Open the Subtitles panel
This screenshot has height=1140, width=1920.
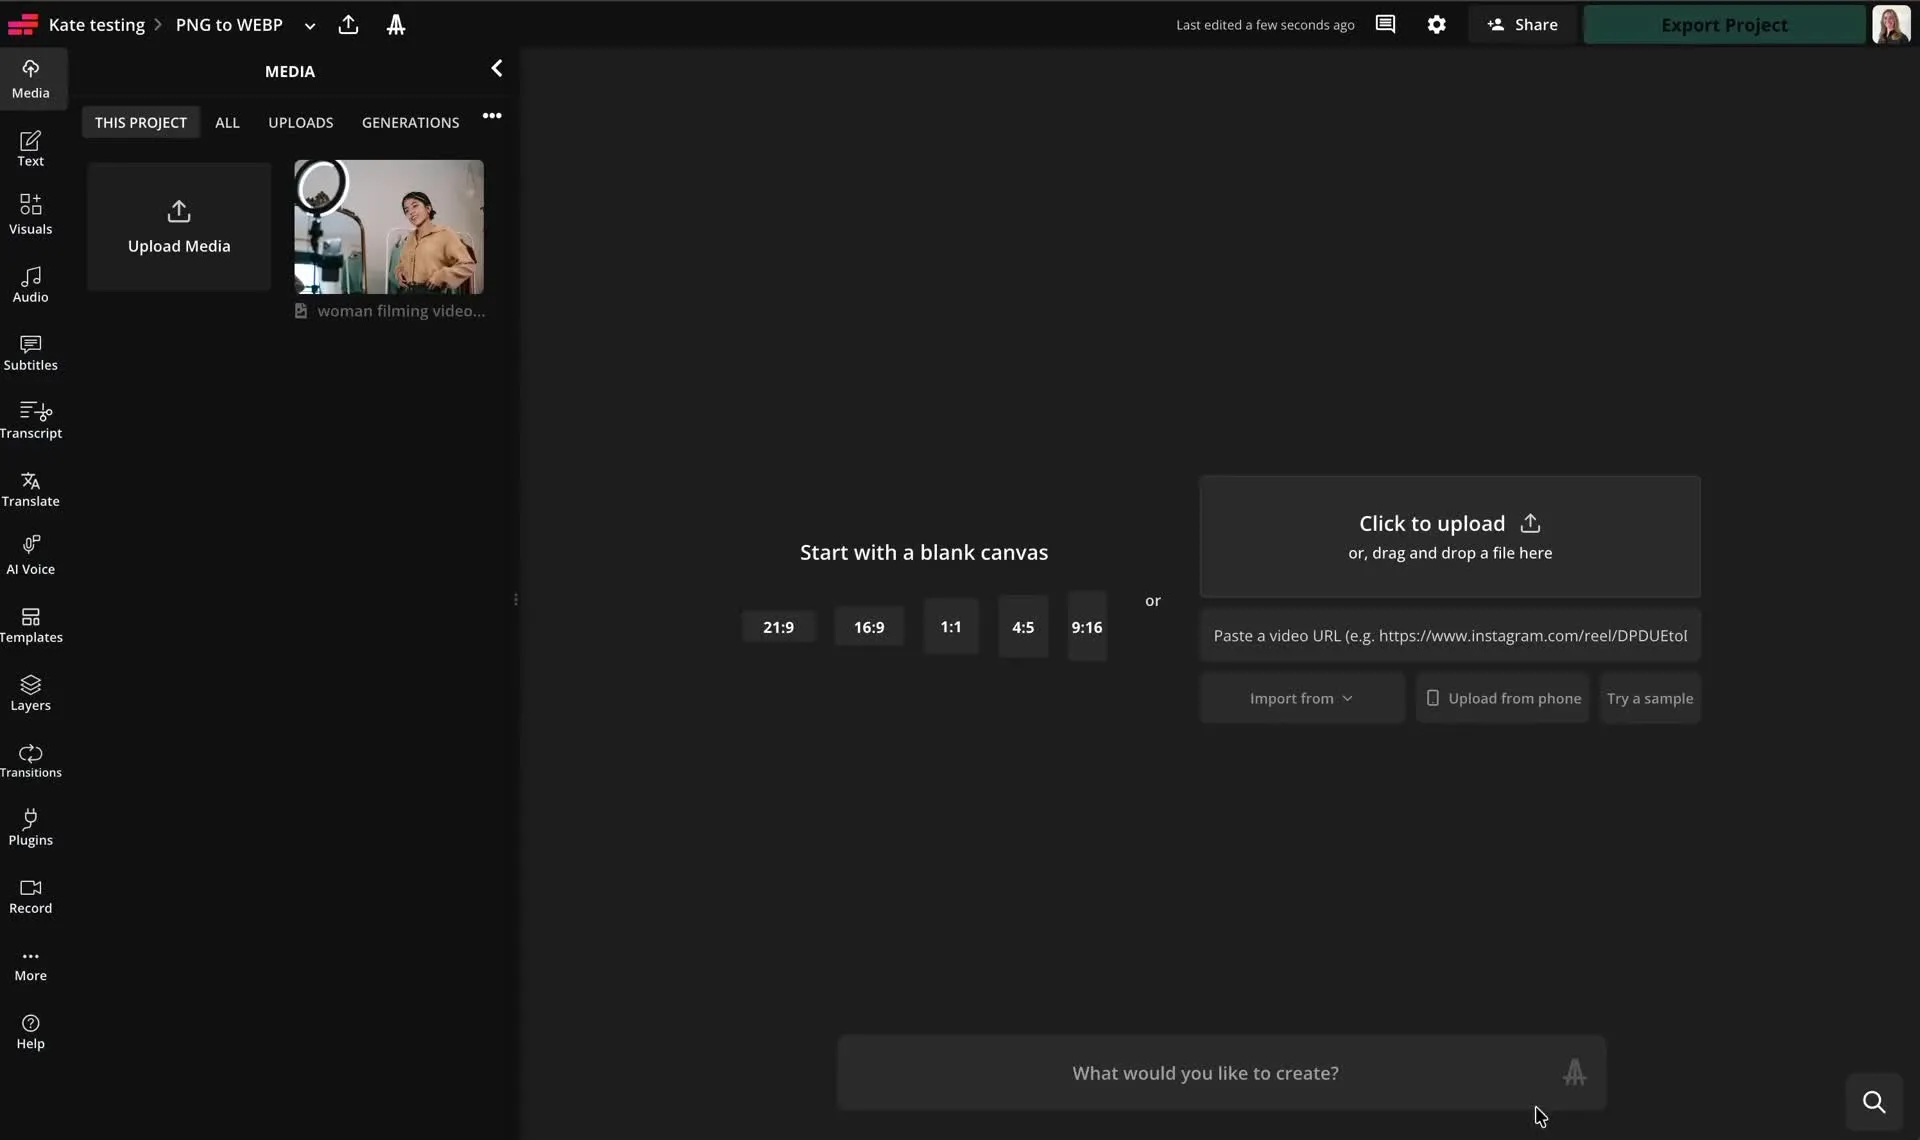pos(30,352)
